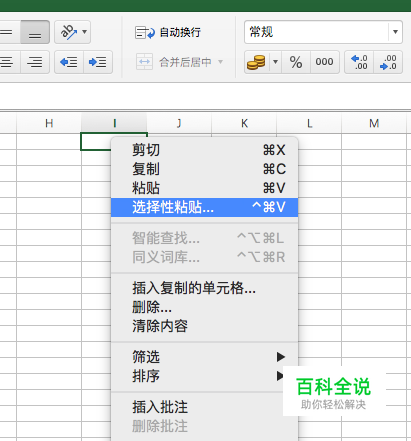Choose 粘贴 from context menu

(204, 188)
